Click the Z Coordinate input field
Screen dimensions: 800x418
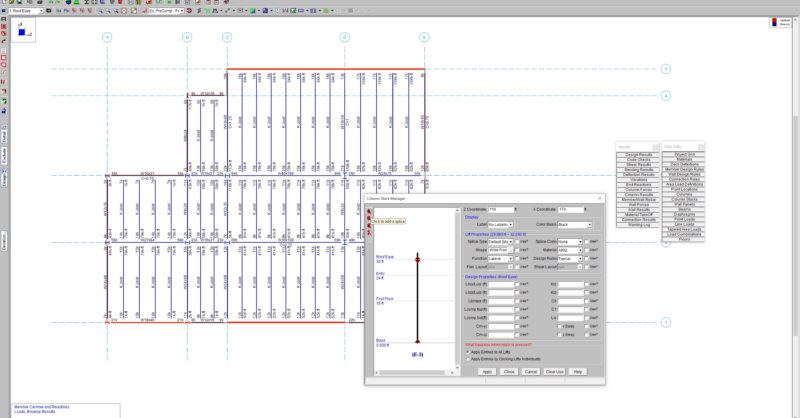[501, 208]
